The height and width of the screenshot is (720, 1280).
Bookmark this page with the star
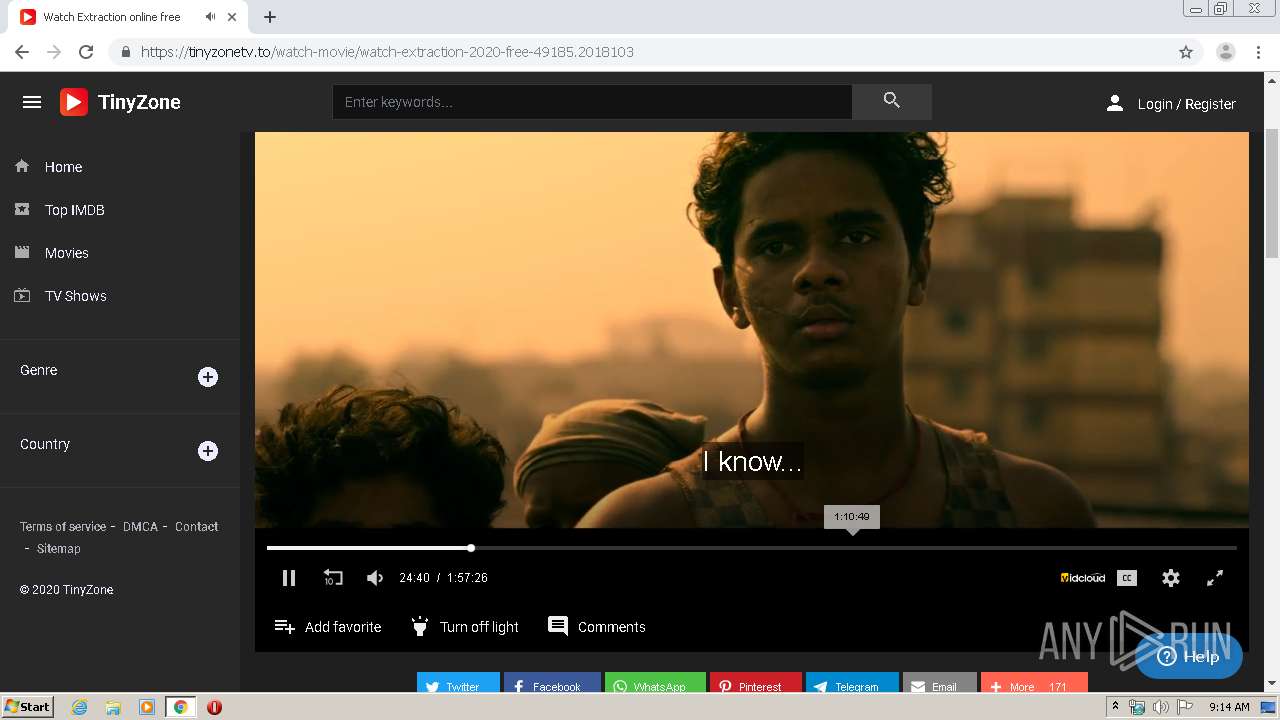point(1186,52)
